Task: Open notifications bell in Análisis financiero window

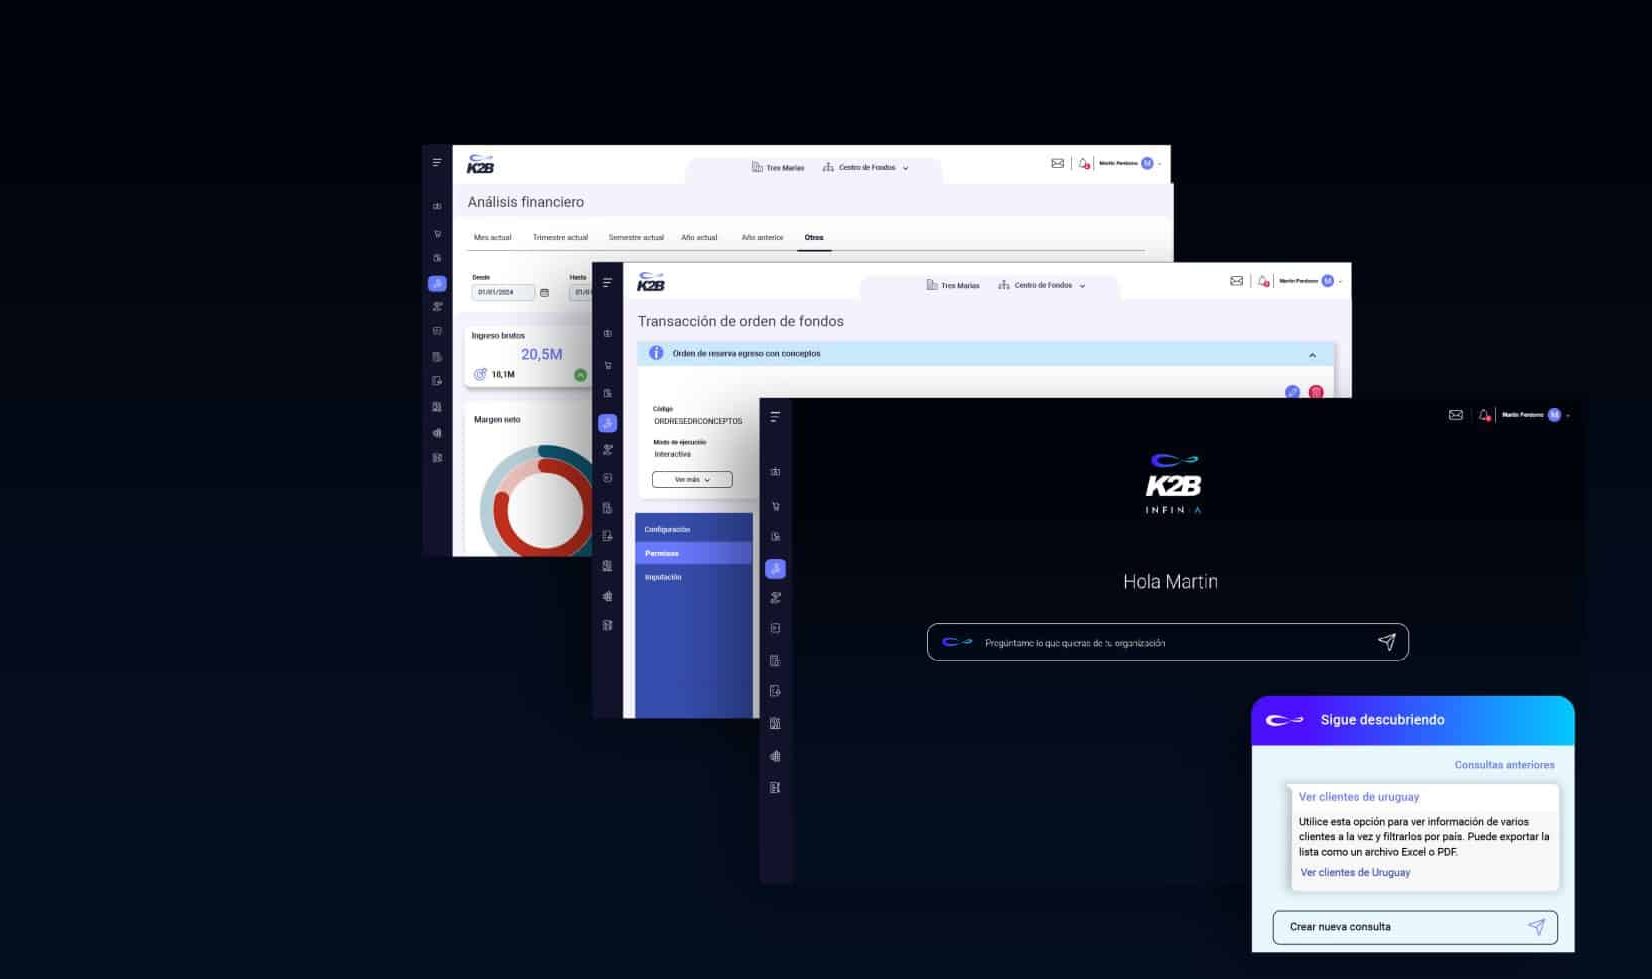Action: pyautogui.click(x=1083, y=163)
